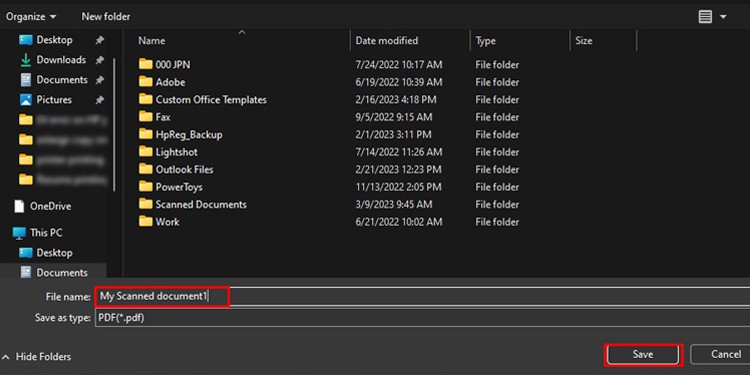Open OneDrive in navigation pane
Screen dimensions: 750x375
pos(50,207)
